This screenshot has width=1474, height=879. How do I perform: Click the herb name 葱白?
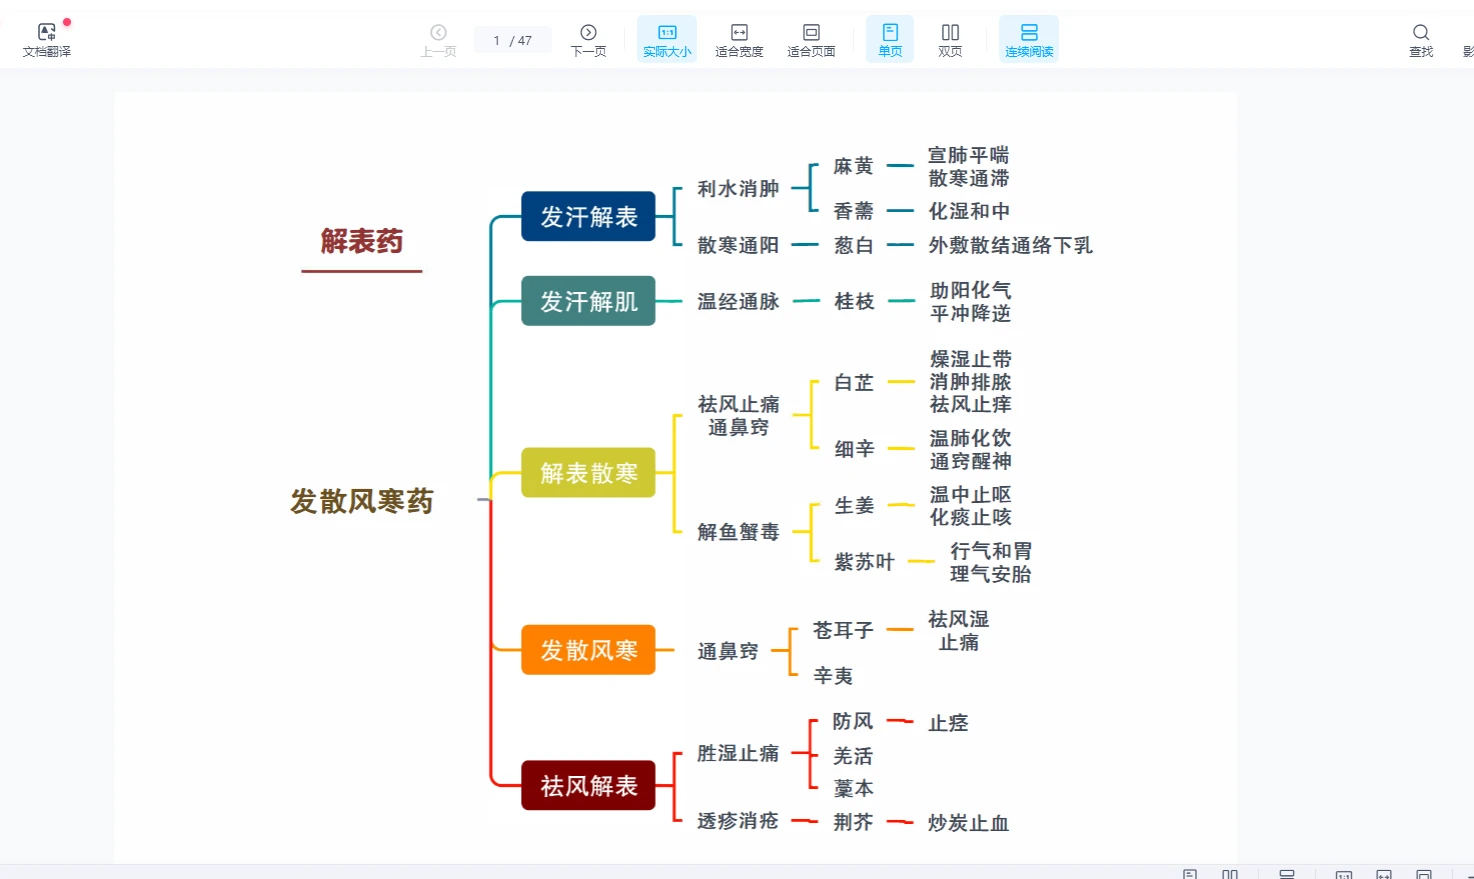(x=853, y=245)
